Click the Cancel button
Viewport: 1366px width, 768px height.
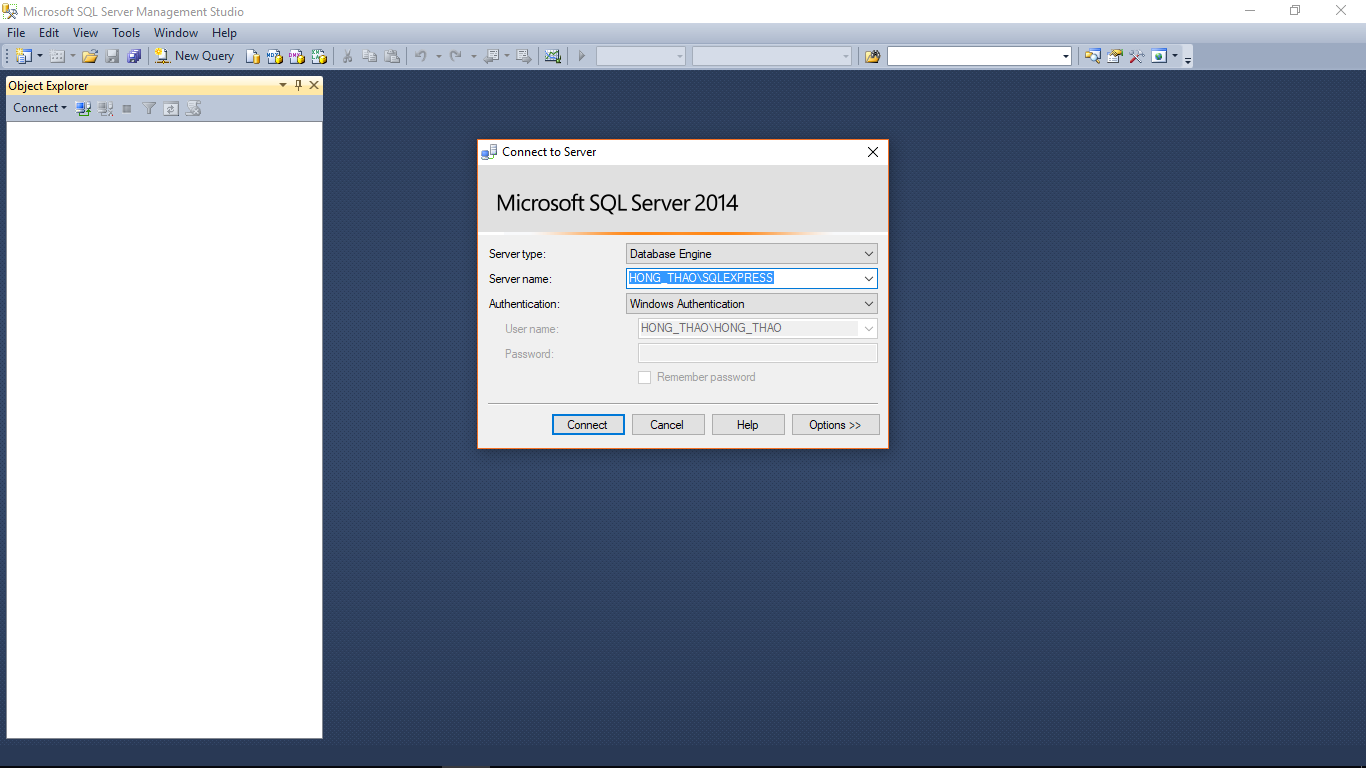[668, 425]
